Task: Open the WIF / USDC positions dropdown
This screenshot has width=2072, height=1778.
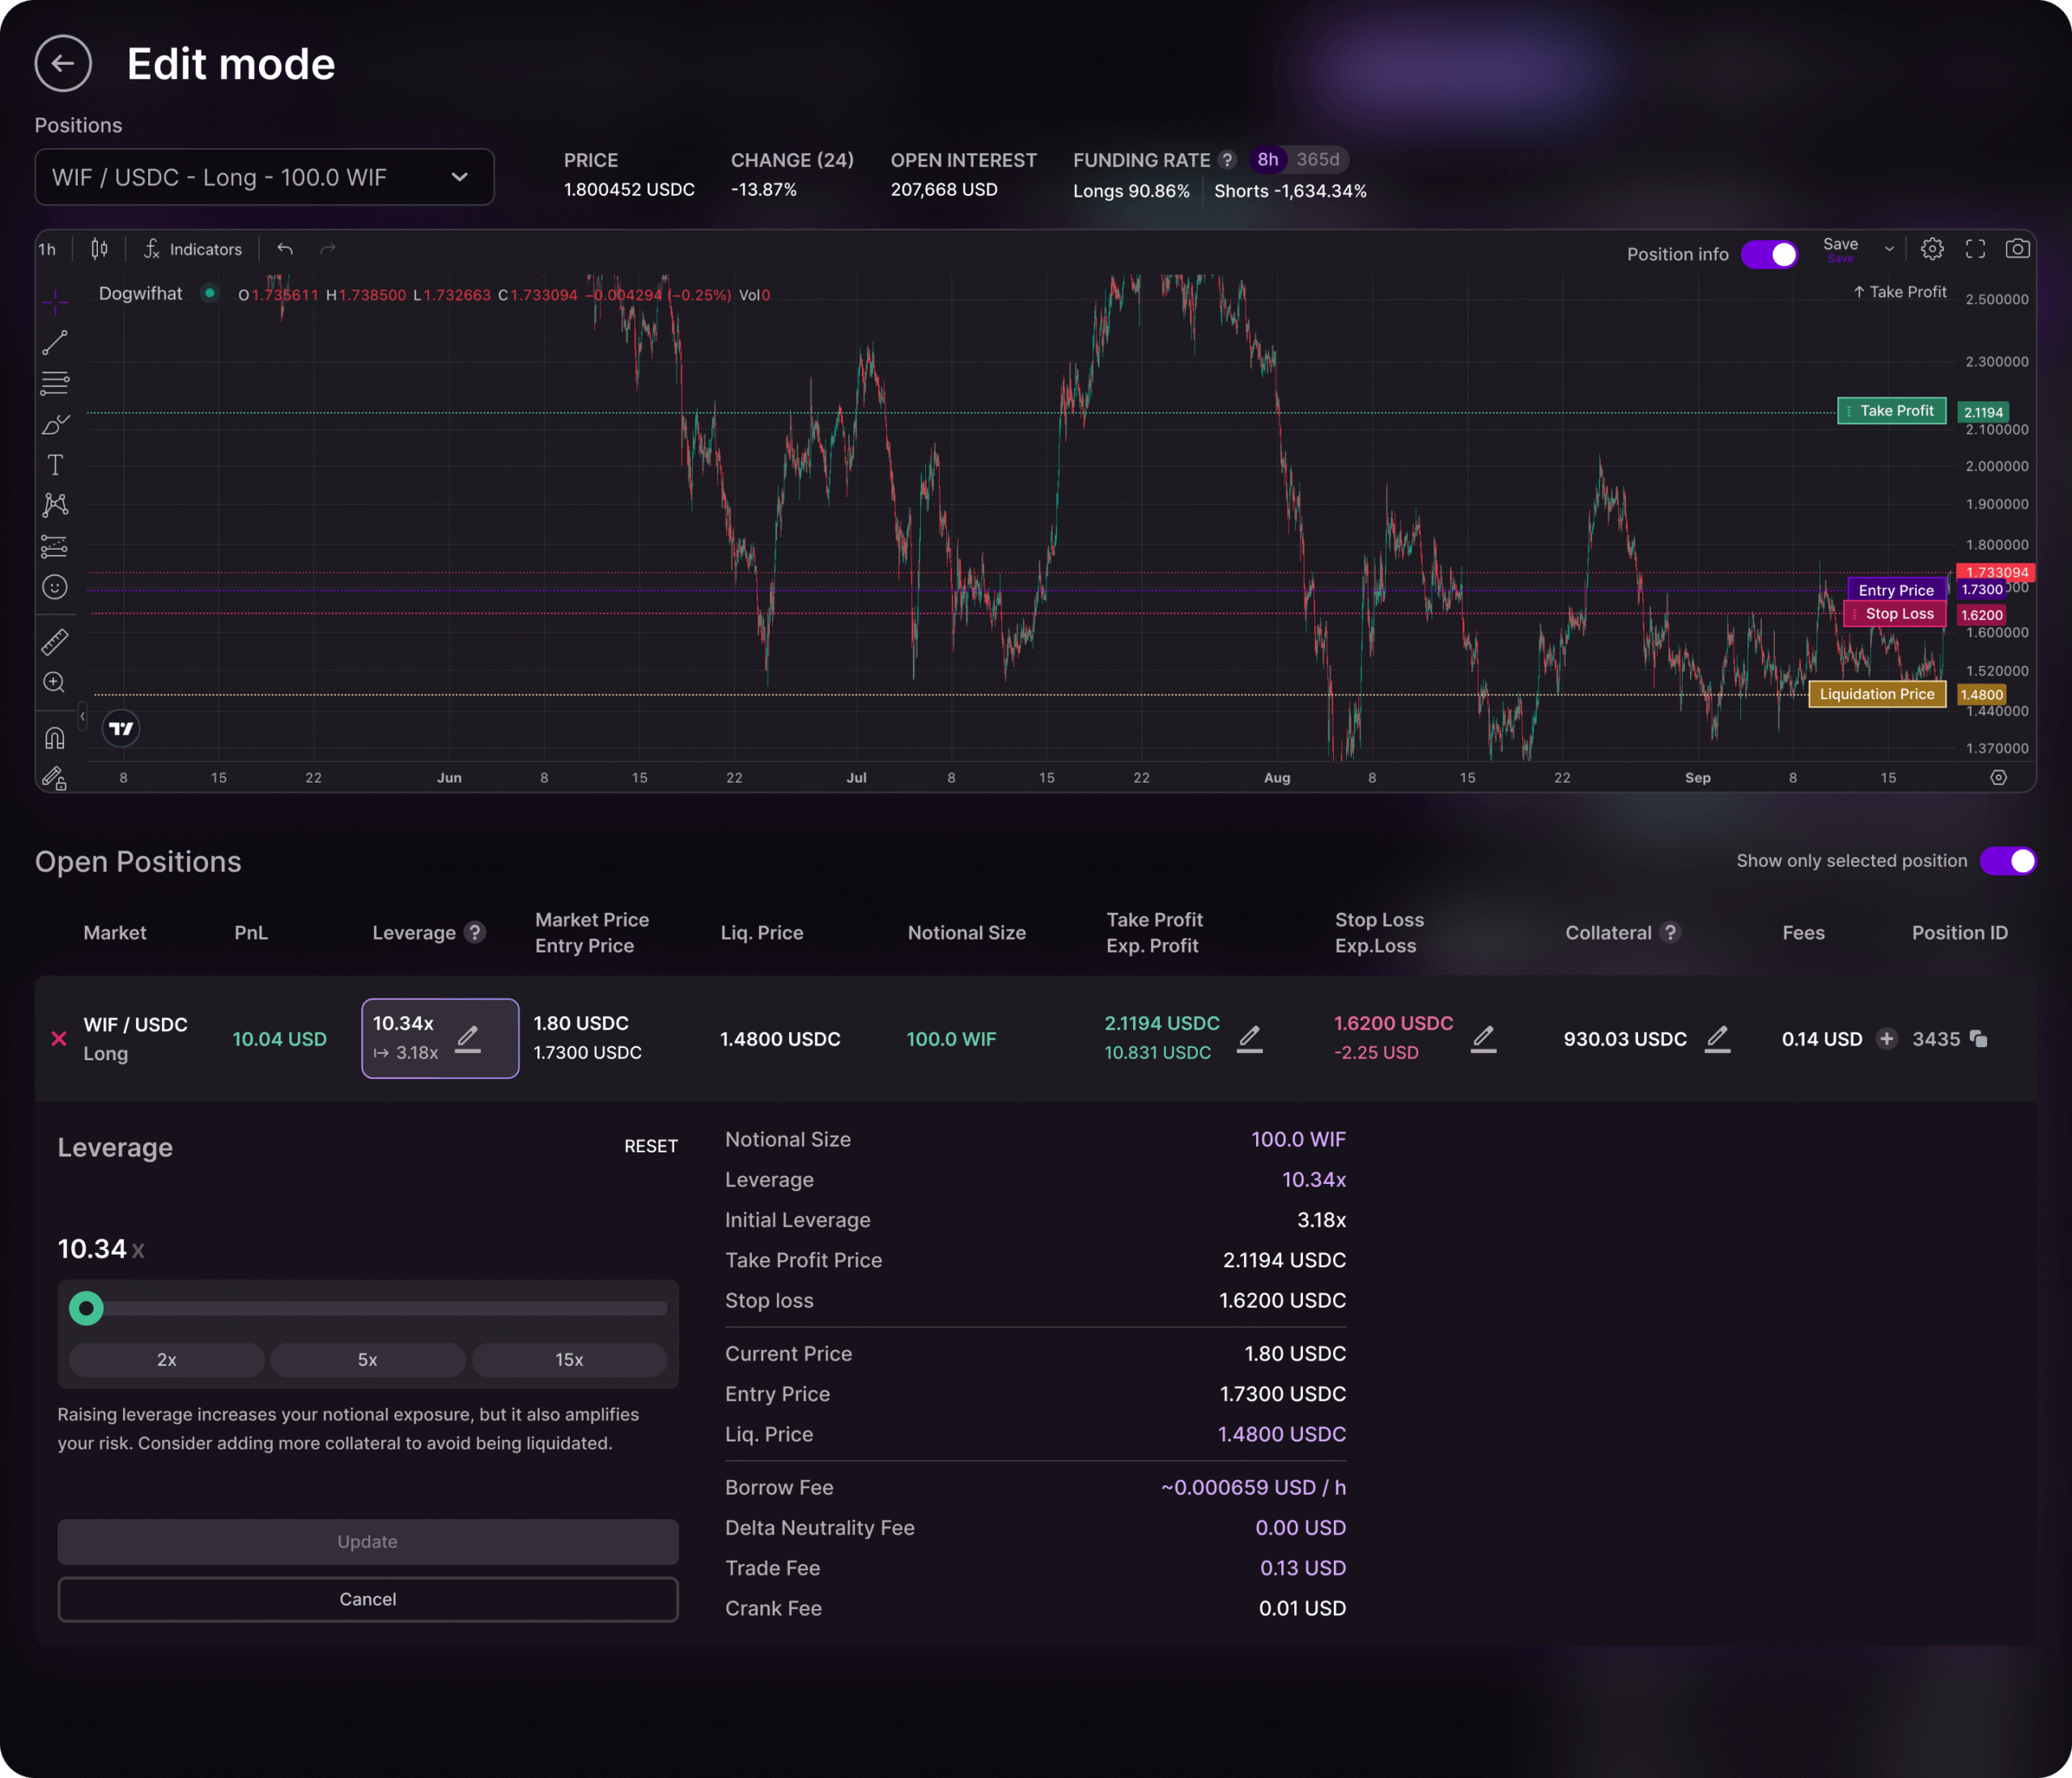Action: click(x=264, y=177)
